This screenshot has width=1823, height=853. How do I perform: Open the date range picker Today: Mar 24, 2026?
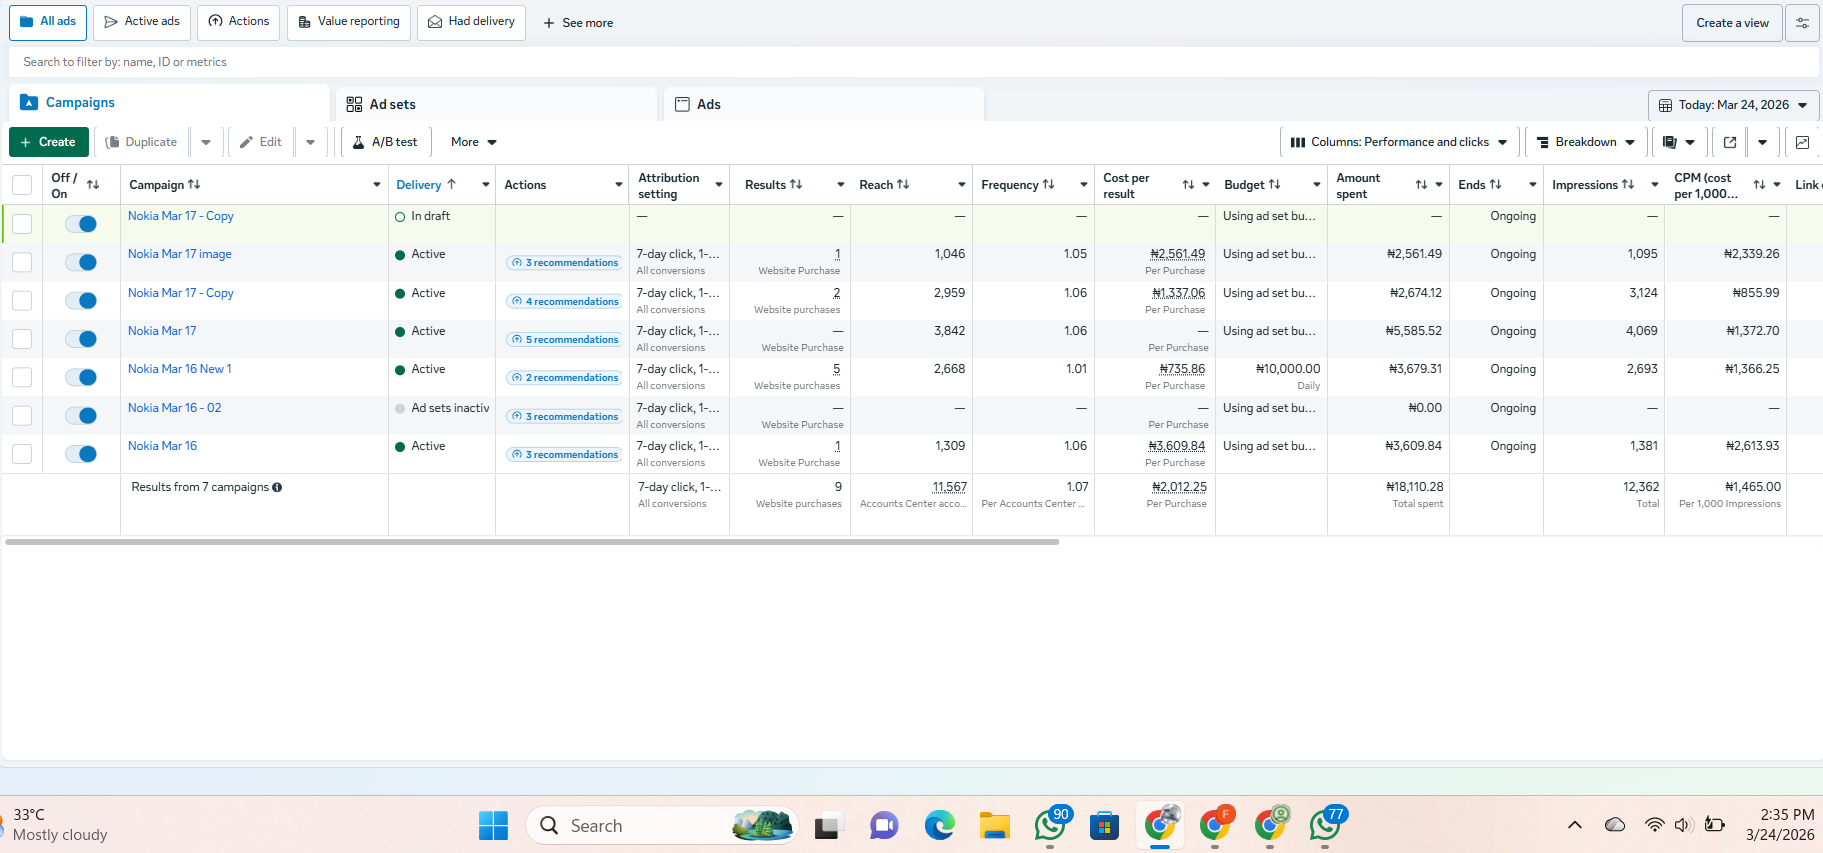click(x=1733, y=105)
